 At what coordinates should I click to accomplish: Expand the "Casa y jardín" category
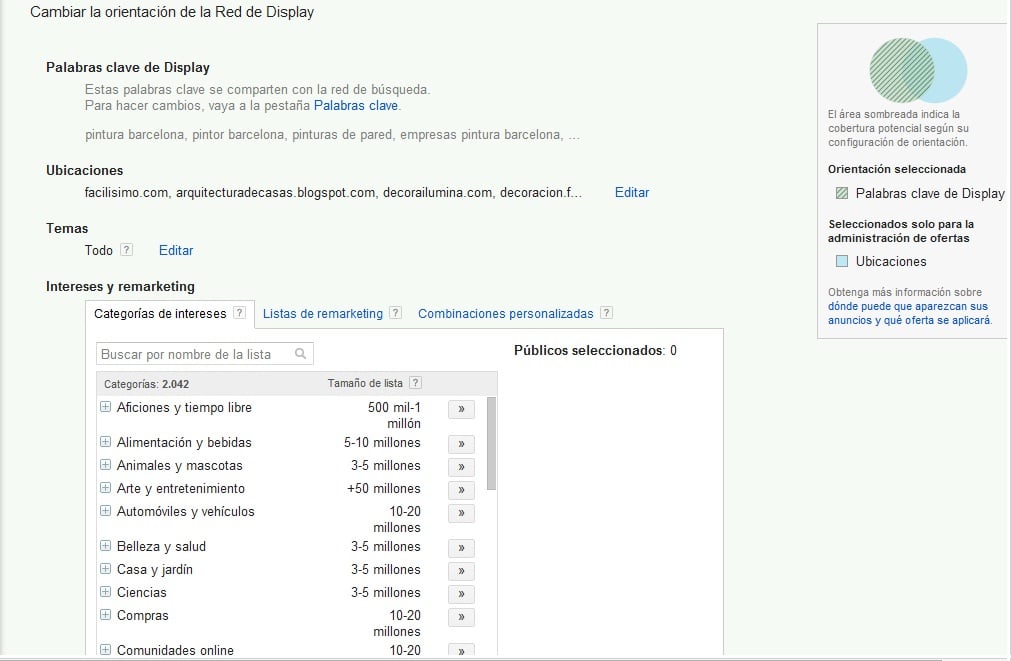pyautogui.click(x=106, y=570)
